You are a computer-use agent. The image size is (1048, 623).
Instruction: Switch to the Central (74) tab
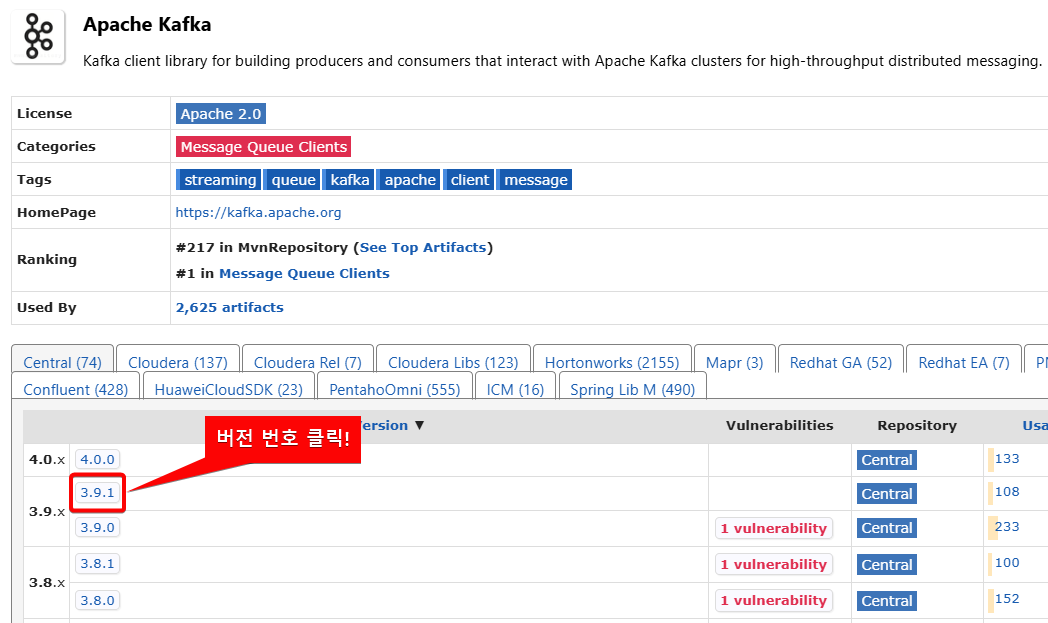click(x=62, y=362)
